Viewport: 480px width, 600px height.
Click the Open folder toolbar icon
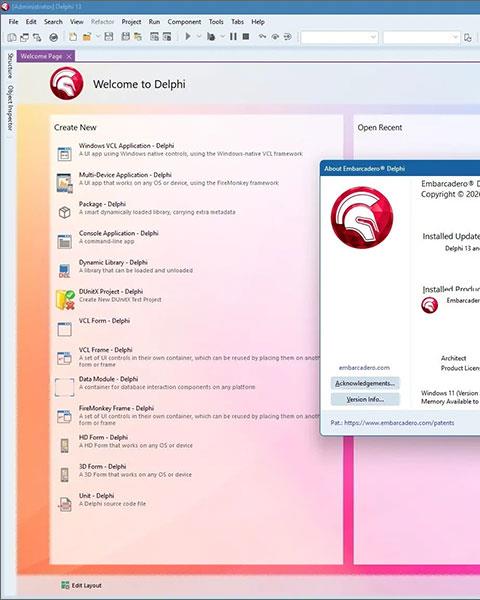coord(87,37)
